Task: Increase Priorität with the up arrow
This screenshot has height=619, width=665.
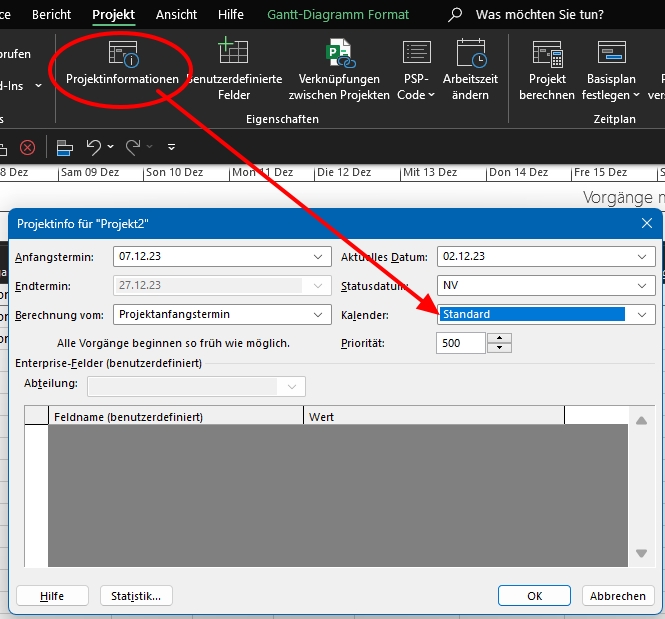Action: pos(499,338)
